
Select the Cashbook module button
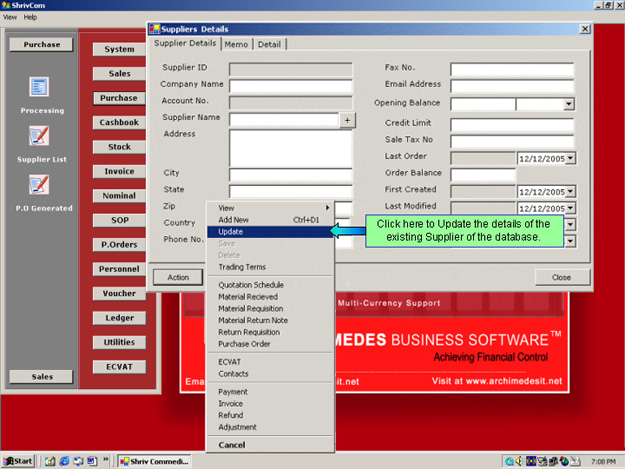click(119, 122)
